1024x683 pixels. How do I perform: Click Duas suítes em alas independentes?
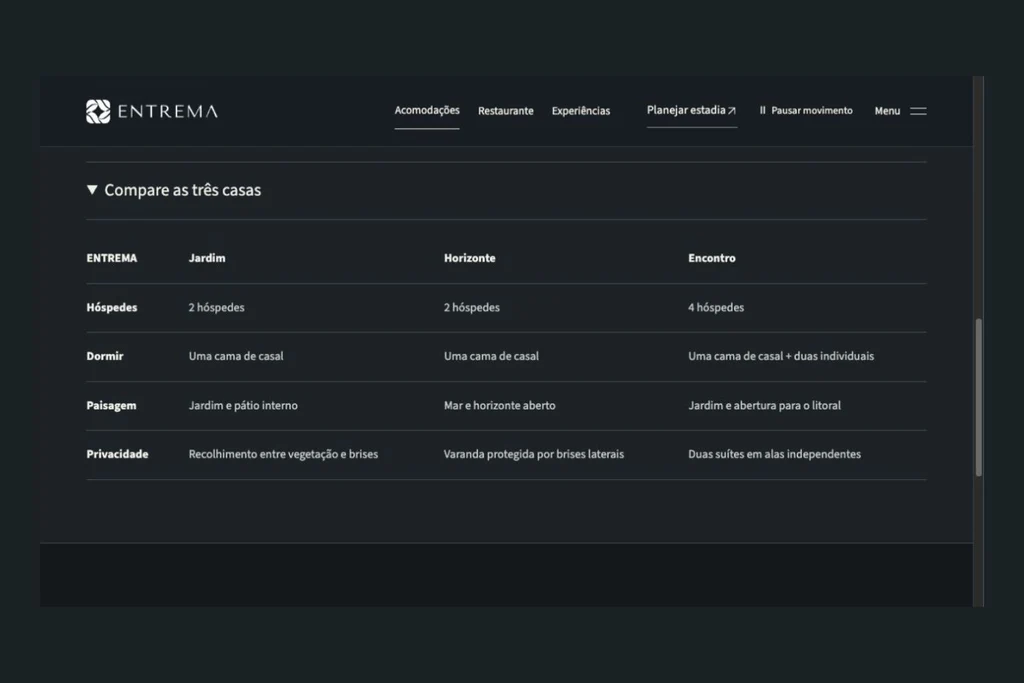tap(775, 454)
